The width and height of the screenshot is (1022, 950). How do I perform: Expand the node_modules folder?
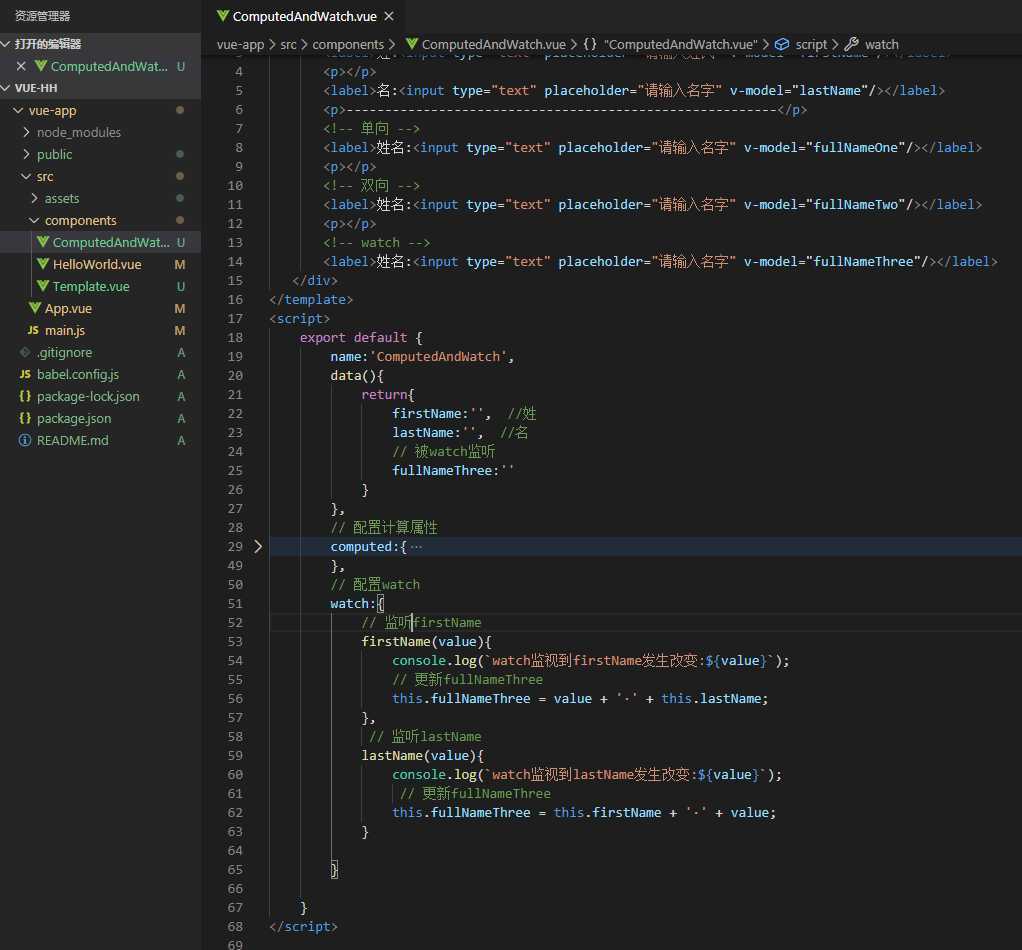(x=26, y=132)
